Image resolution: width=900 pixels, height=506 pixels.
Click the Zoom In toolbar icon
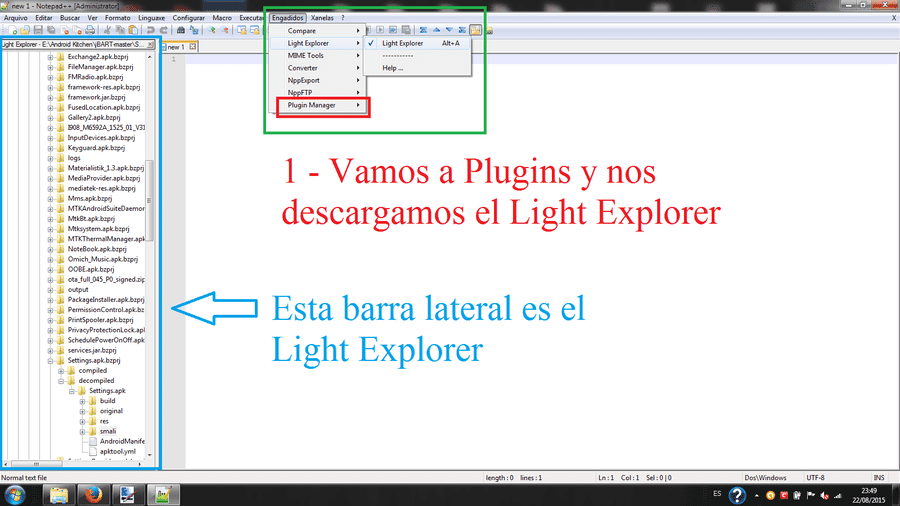tap(212, 30)
